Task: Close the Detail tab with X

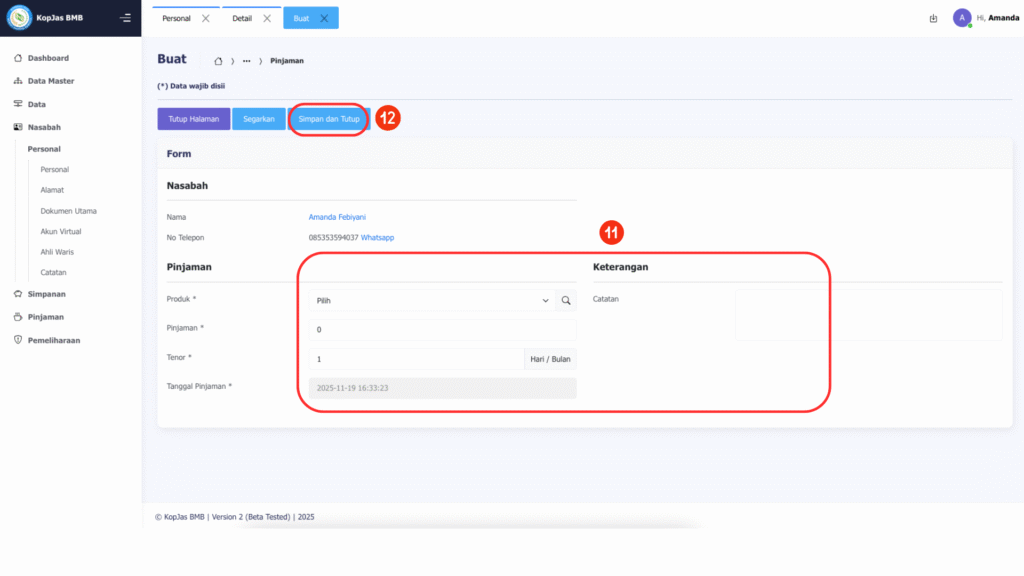Action: (x=267, y=18)
